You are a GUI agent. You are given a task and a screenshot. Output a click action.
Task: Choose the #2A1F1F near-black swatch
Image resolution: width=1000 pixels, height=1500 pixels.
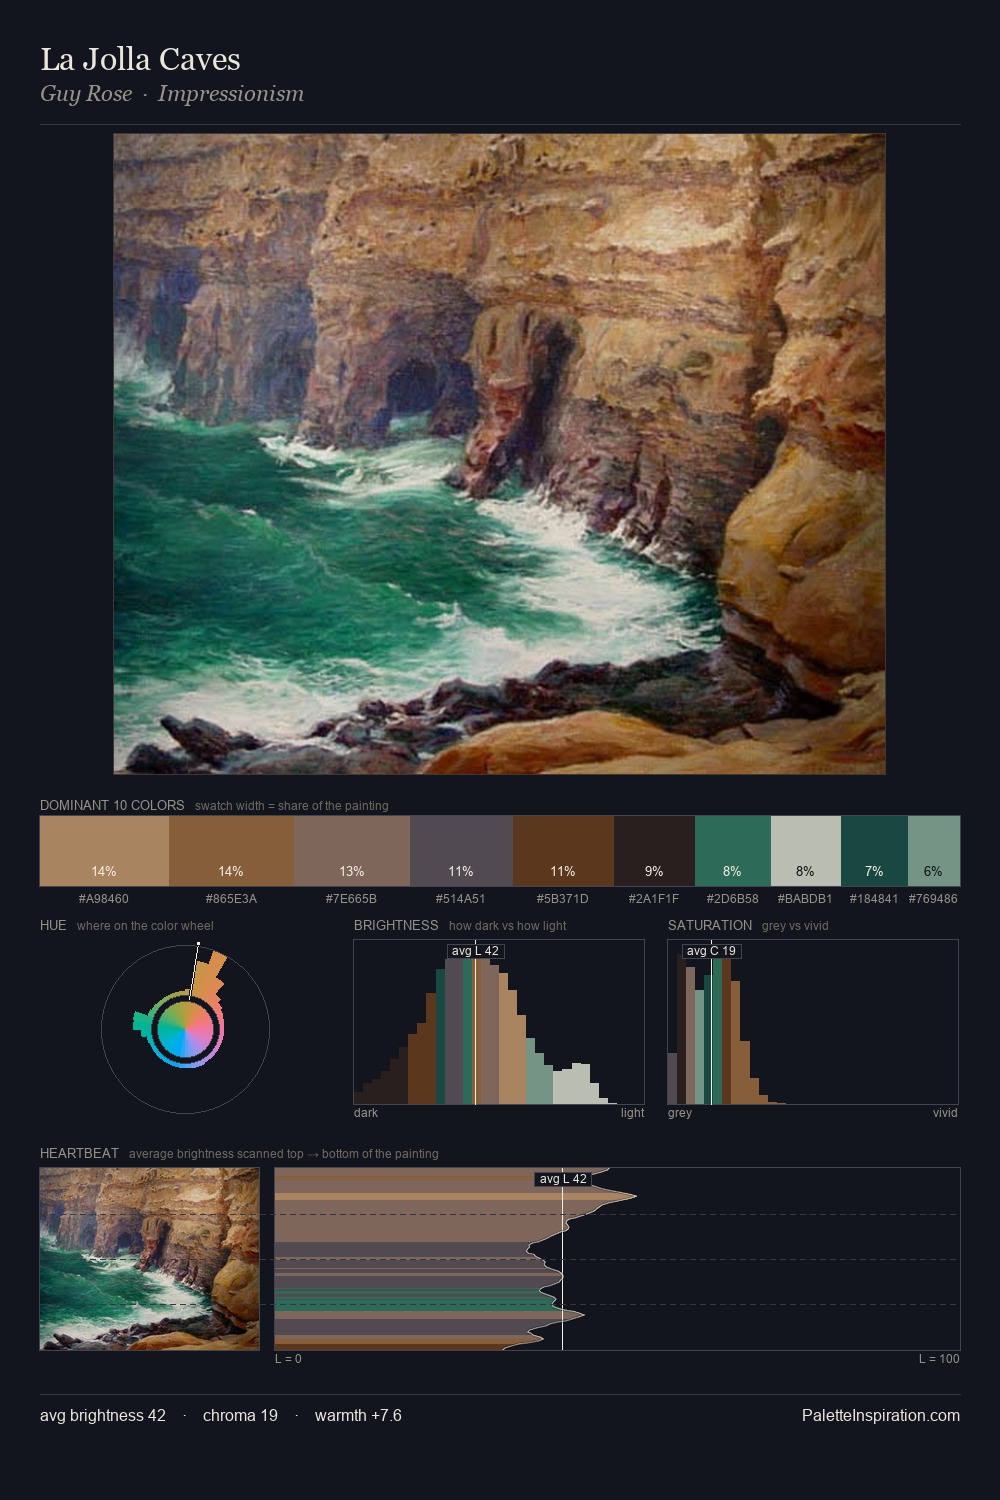(654, 851)
